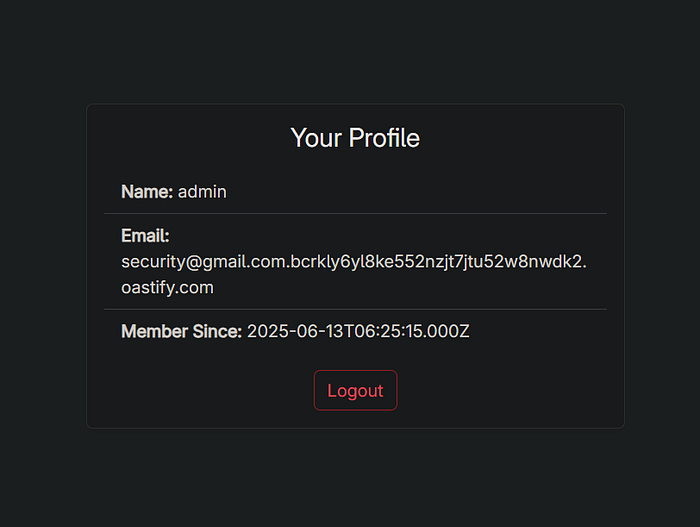
Task: Click the "oastify.com" text on second email line
Action: coord(167,287)
